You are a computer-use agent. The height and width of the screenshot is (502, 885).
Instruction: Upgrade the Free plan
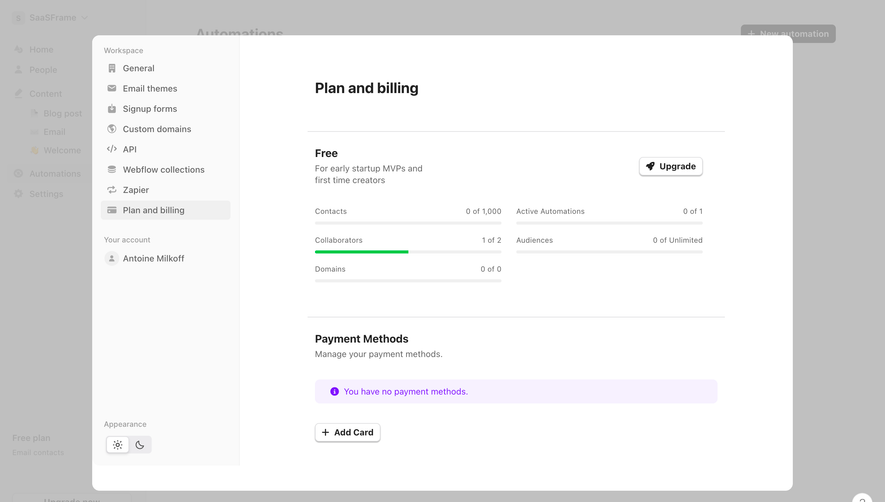pyautogui.click(x=671, y=167)
